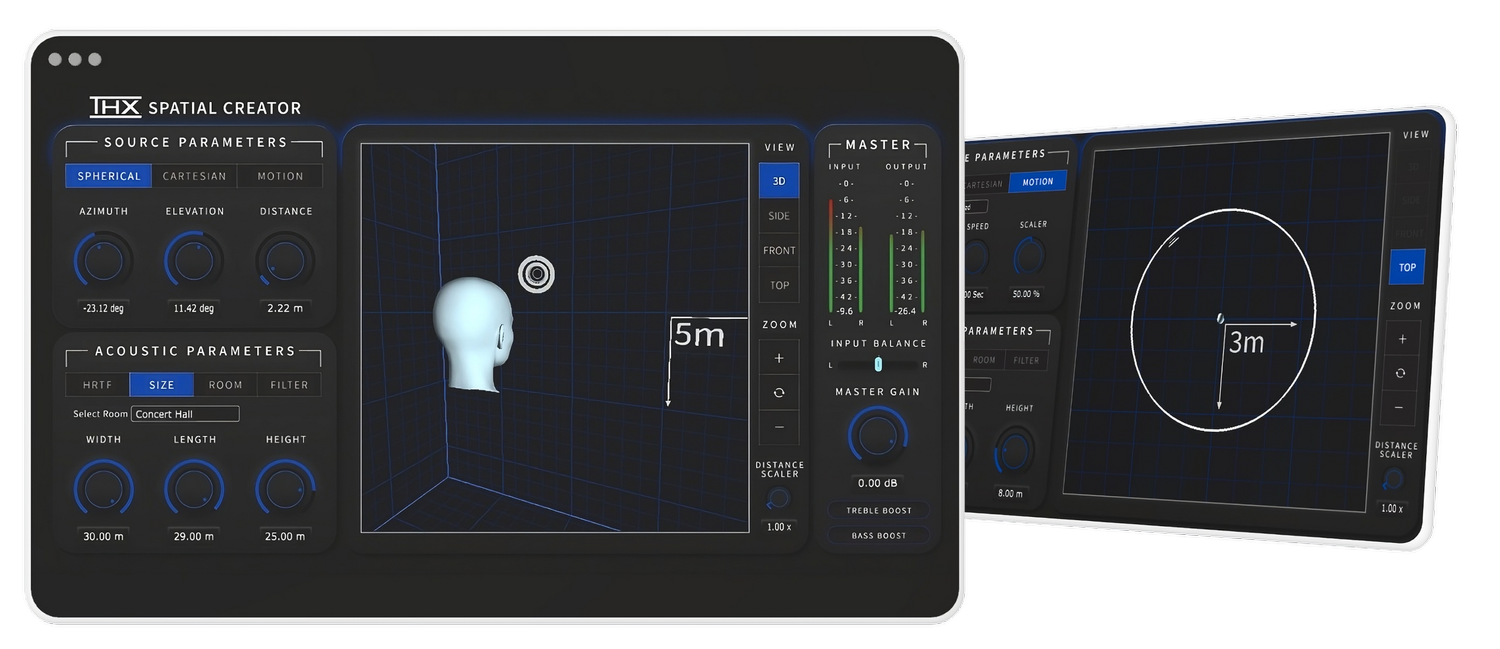Viewport: 1500px width, 649px height.
Task: Click the 2.22 m distance value field
Action: [x=285, y=308]
